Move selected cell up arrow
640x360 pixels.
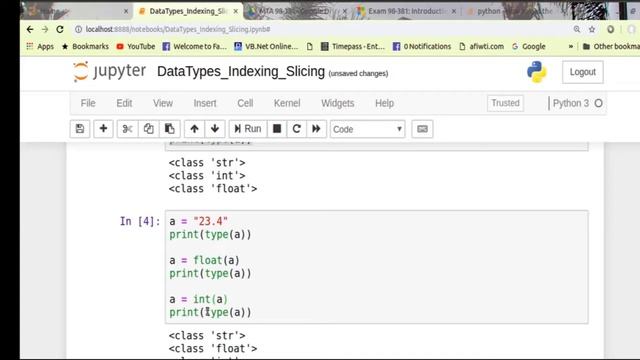pos(194,129)
